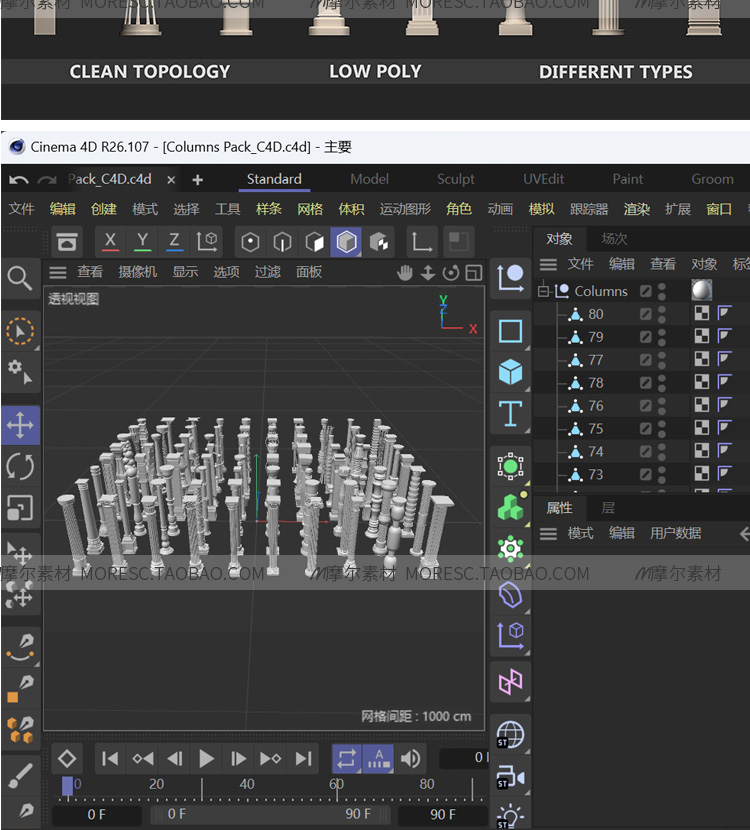The height and width of the screenshot is (830, 750).
Task: Add a Cube primitive object
Action: 510,372
